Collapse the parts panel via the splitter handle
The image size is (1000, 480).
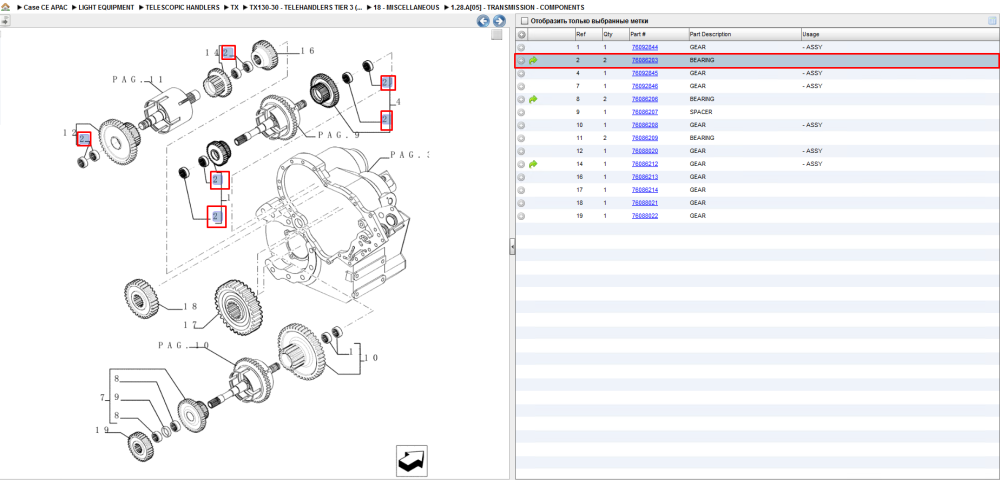tap(512, 247)
